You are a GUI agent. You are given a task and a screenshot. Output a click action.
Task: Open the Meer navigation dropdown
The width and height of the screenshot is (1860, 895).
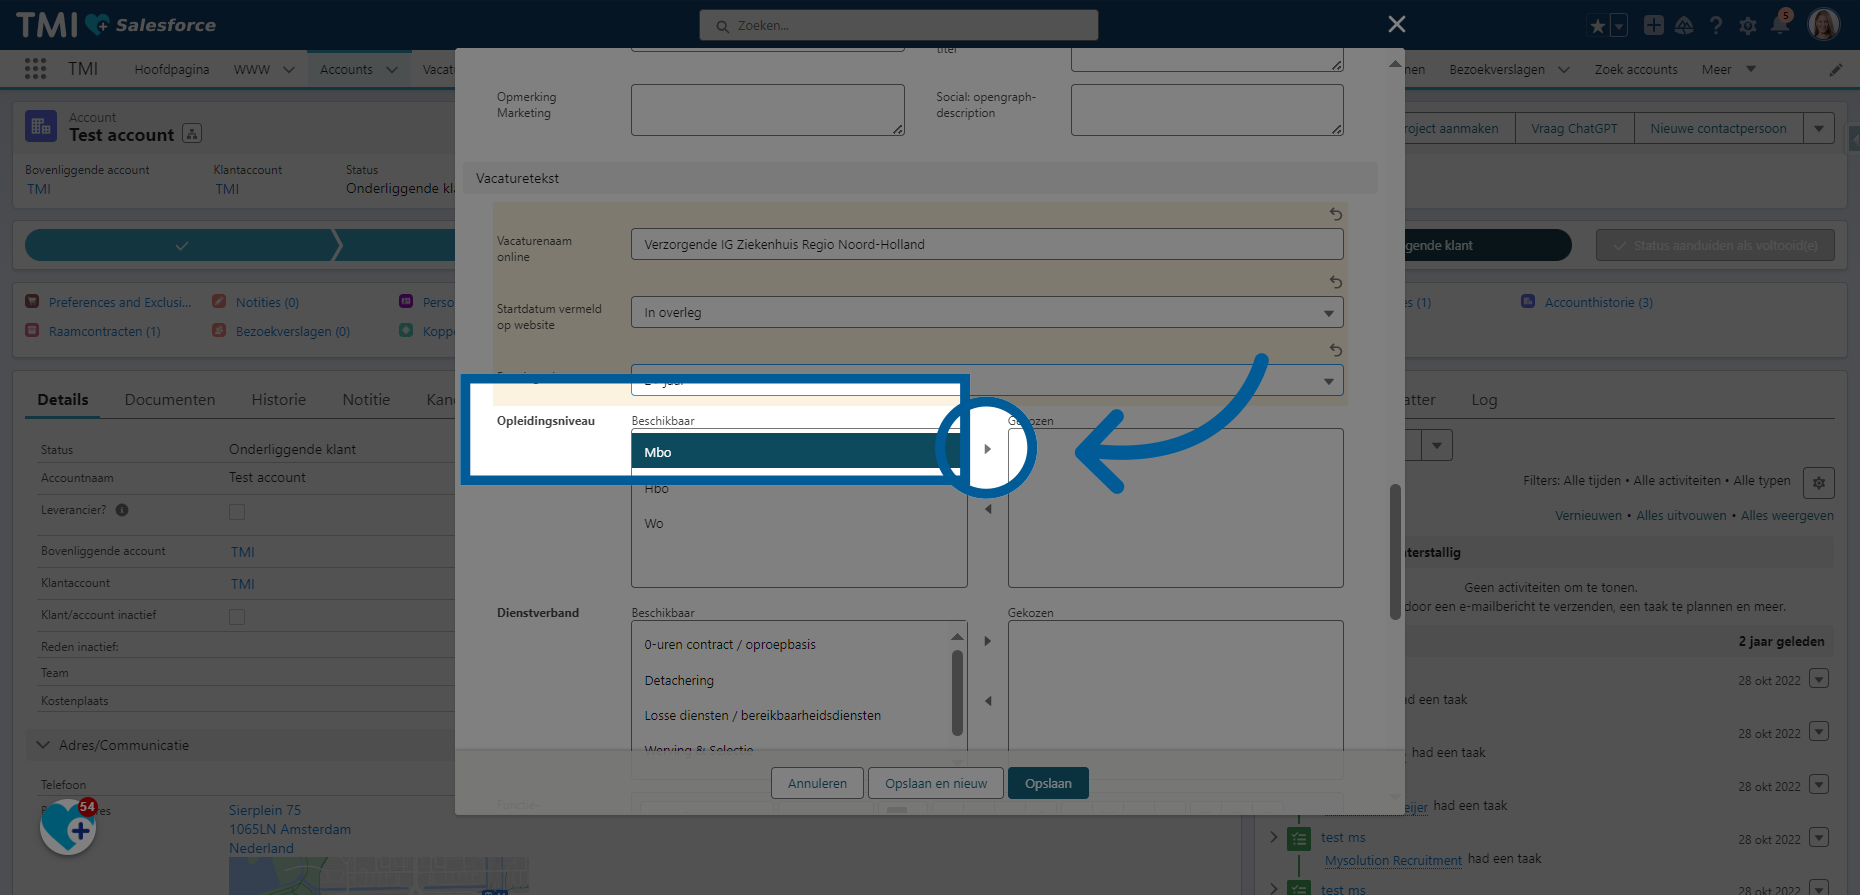(x=1729, y=70)
